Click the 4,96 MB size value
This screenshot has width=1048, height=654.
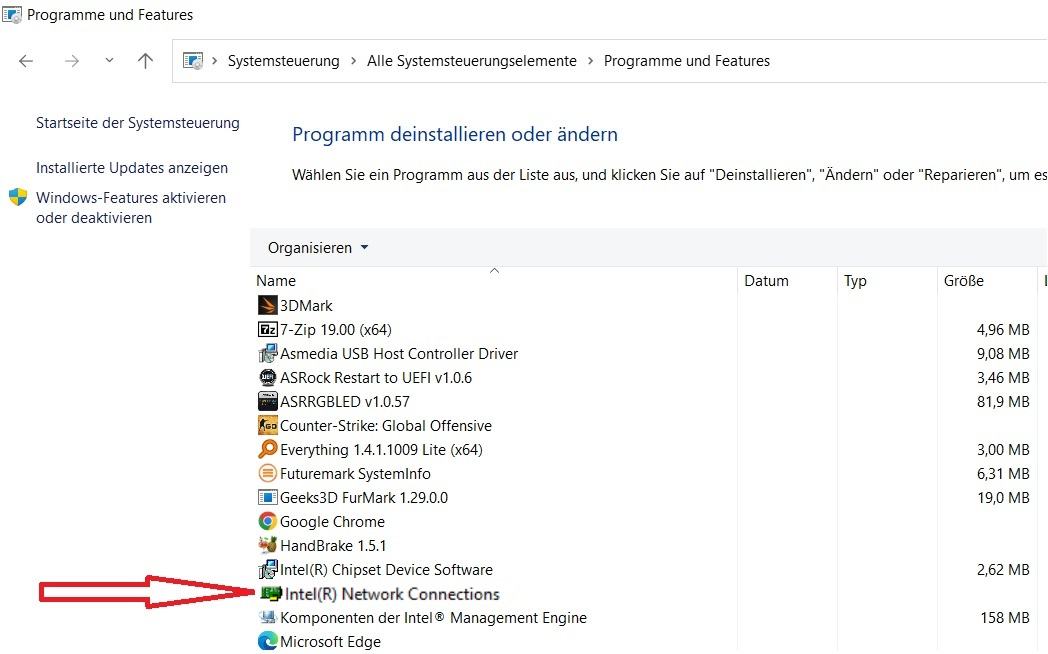coord(1003,329)
